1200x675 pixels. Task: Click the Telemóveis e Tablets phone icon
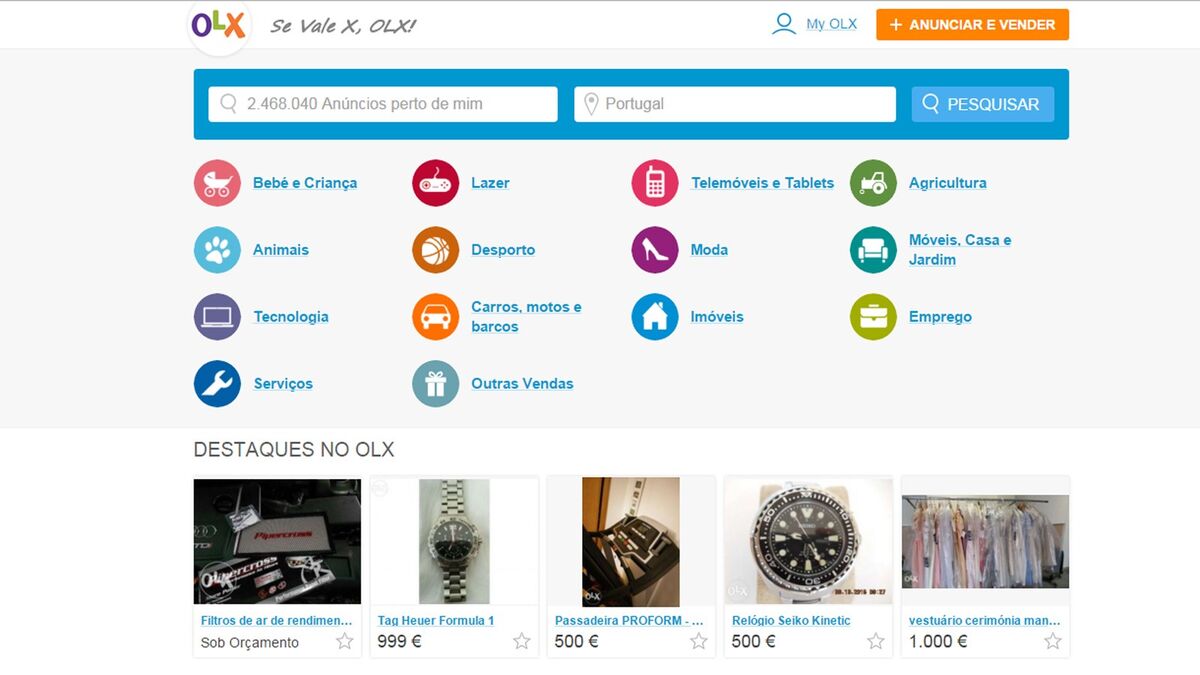655,183
